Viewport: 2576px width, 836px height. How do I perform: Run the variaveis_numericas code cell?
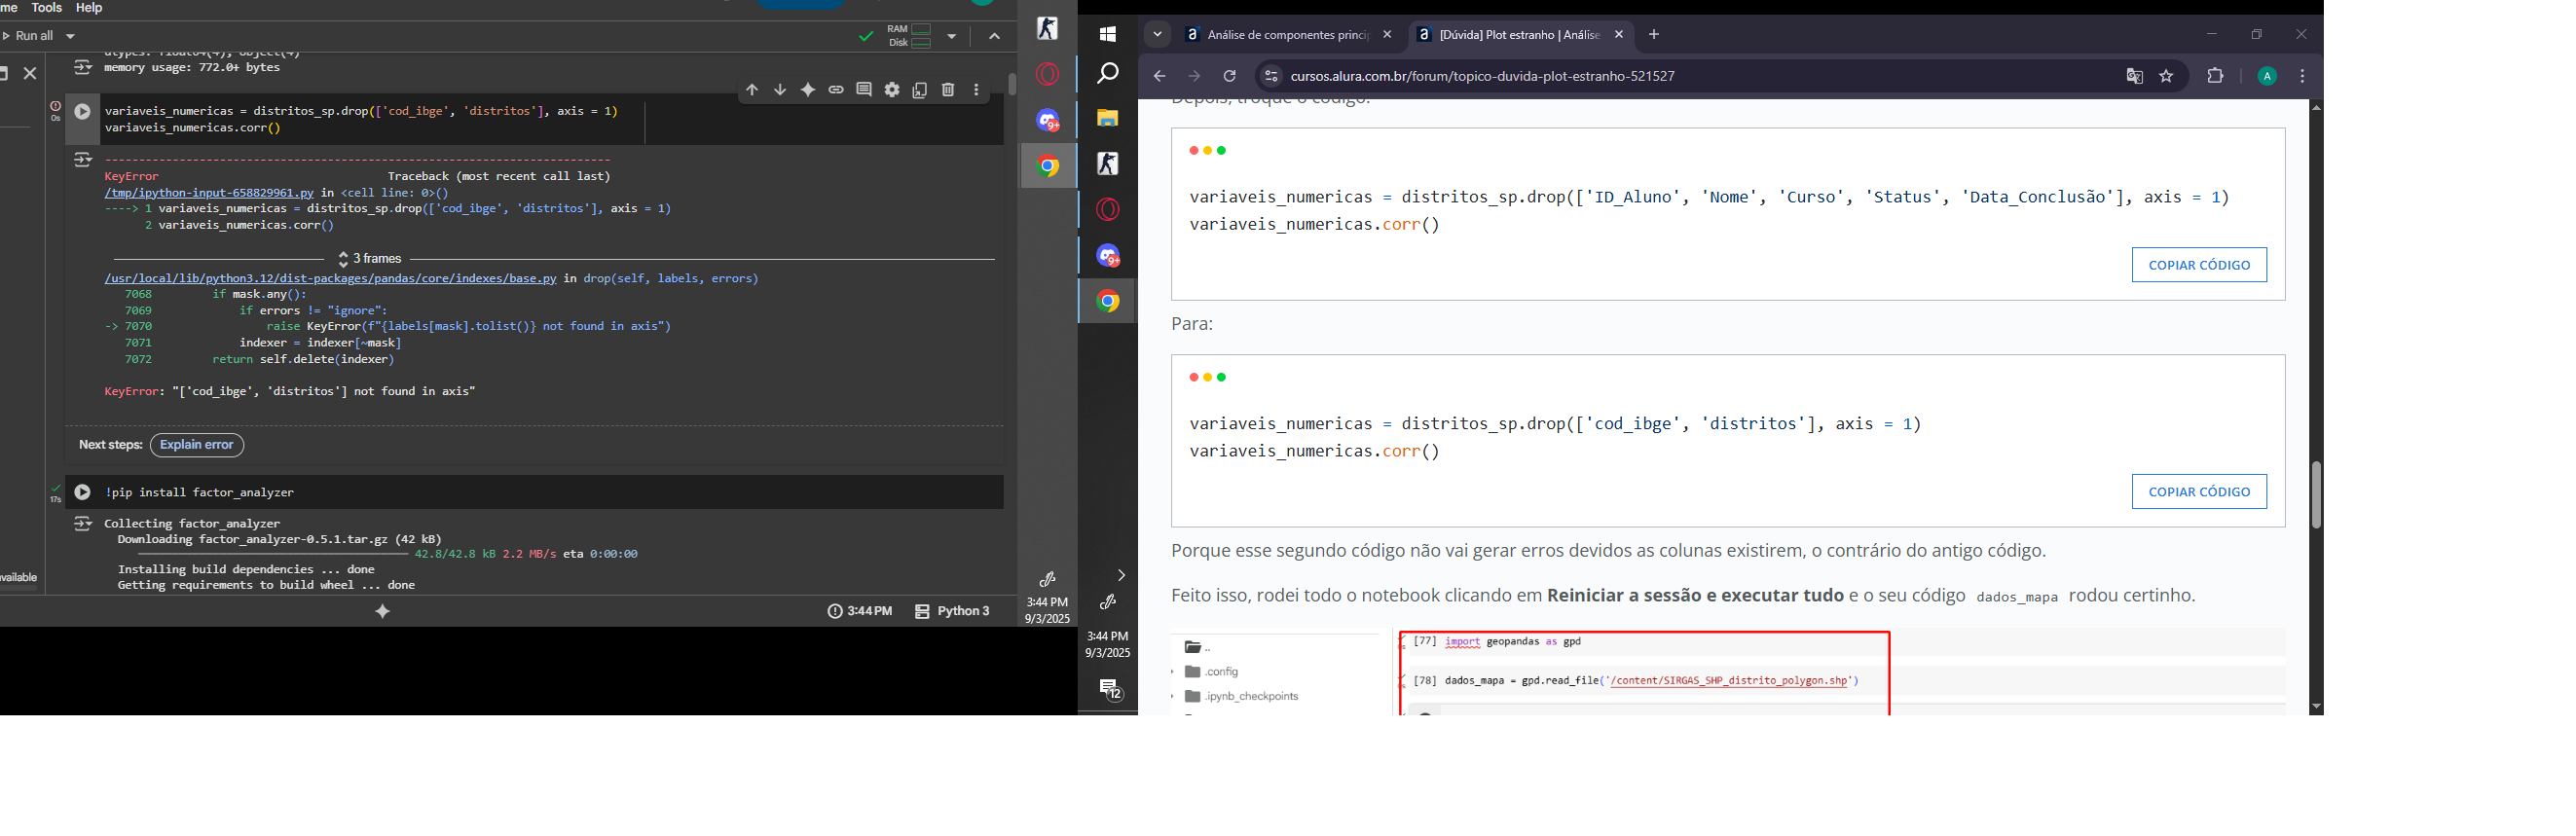[x=83, y=111]
